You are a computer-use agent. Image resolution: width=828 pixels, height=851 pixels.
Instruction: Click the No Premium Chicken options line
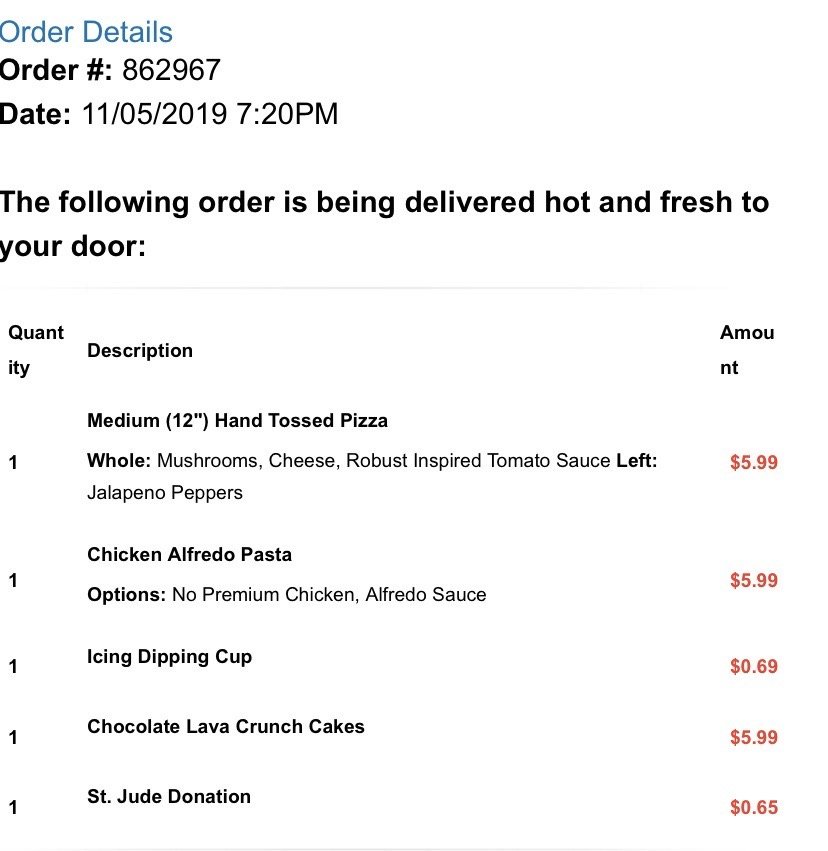[287, 595]
